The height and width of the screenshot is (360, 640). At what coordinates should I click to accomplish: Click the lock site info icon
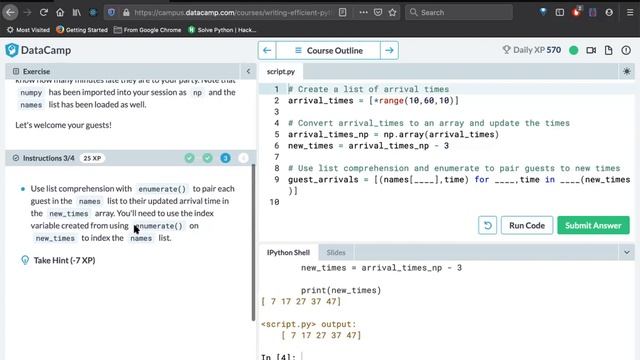[126, 13]
